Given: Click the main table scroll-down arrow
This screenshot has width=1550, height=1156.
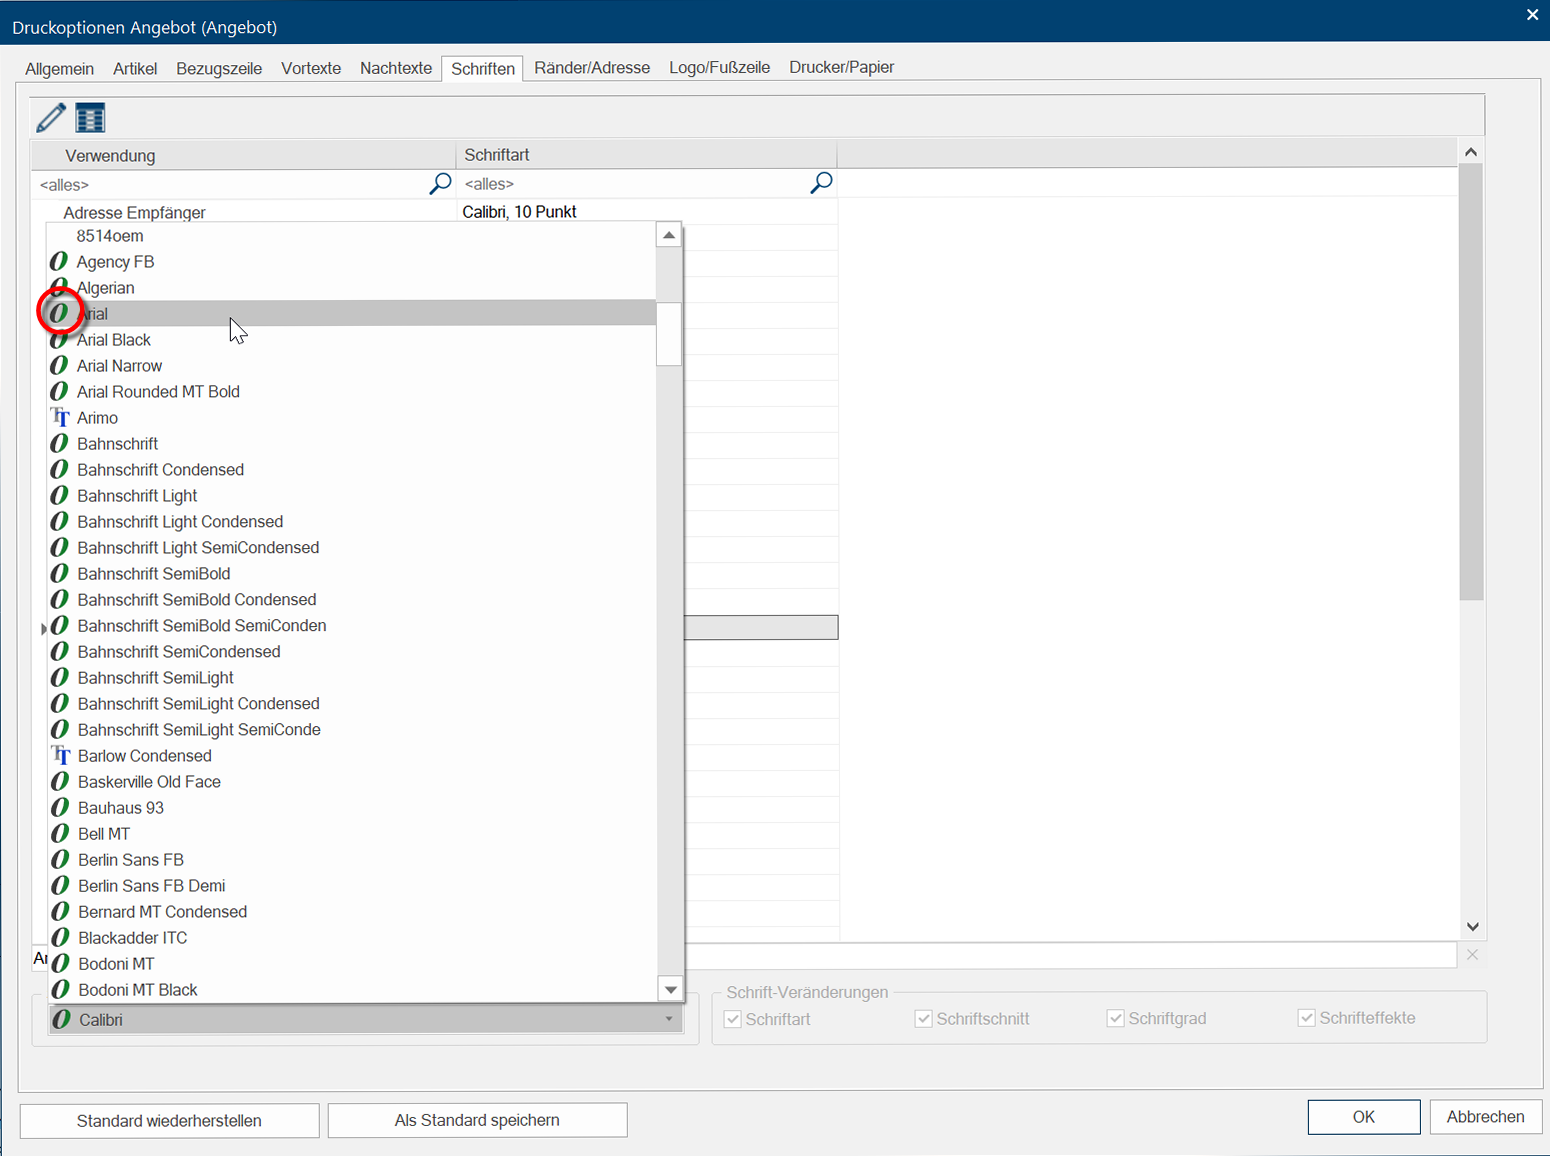Looking at the screenshot, I should click(x=1471, y=927).
